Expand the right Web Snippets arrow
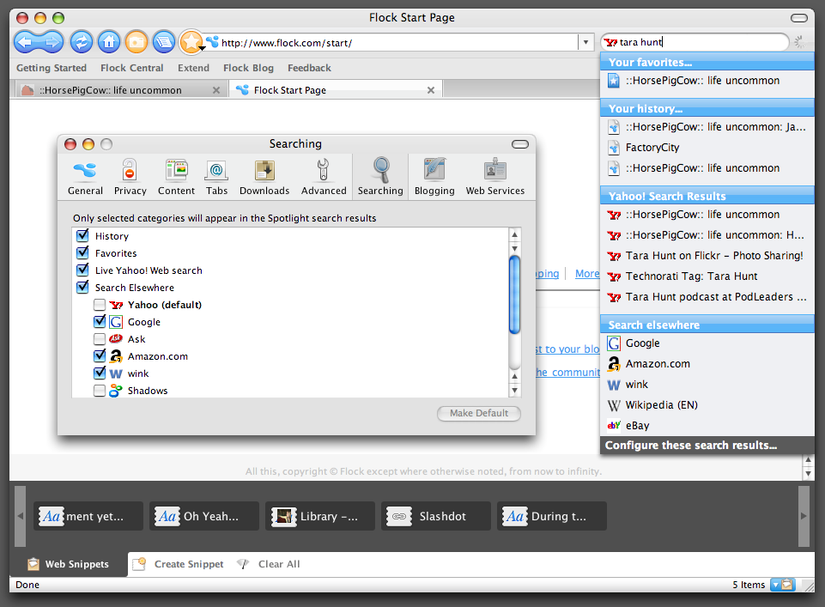825x607 pixels. click(804, 516)
